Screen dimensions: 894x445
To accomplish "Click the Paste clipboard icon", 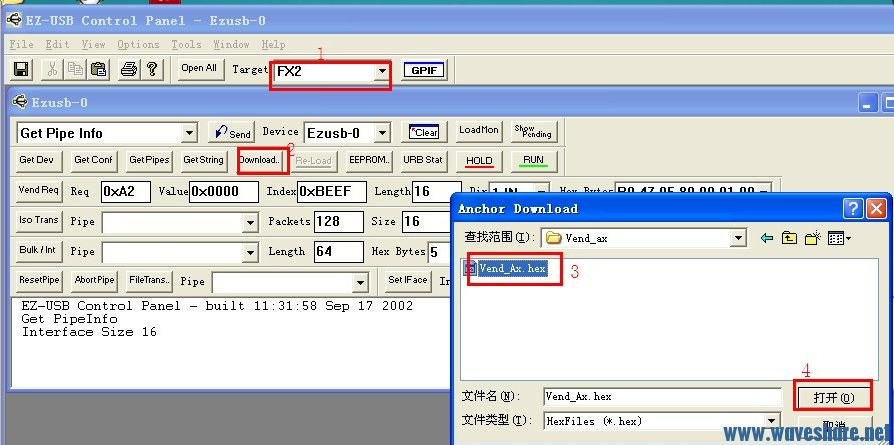I will [x=98, y=70].
